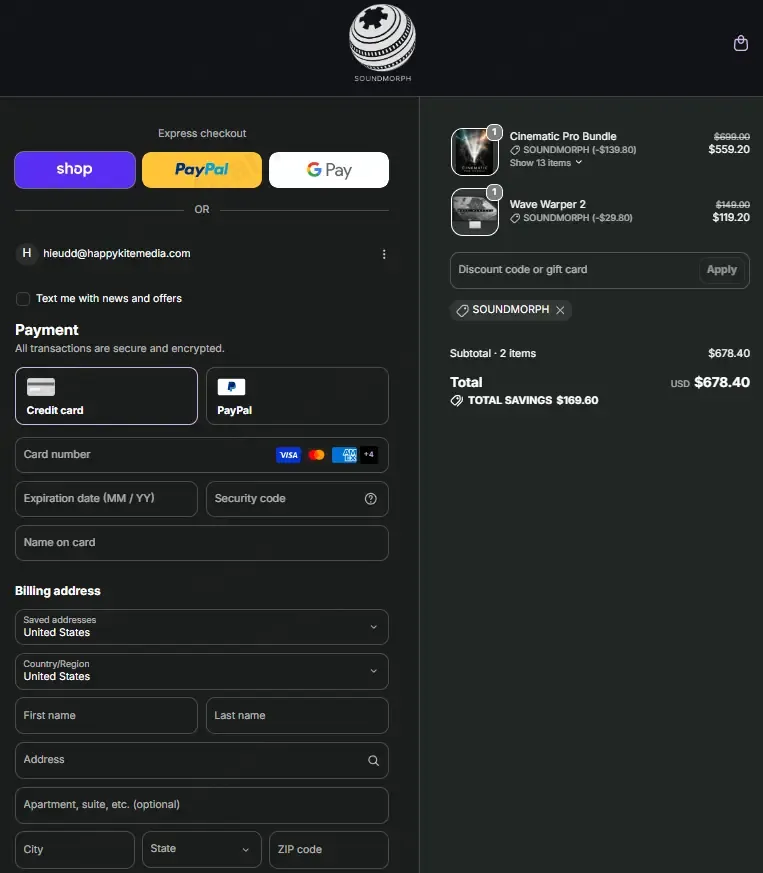Apply the discount code
Viewport: 763px width, 873px height.
tap(721, 270)
